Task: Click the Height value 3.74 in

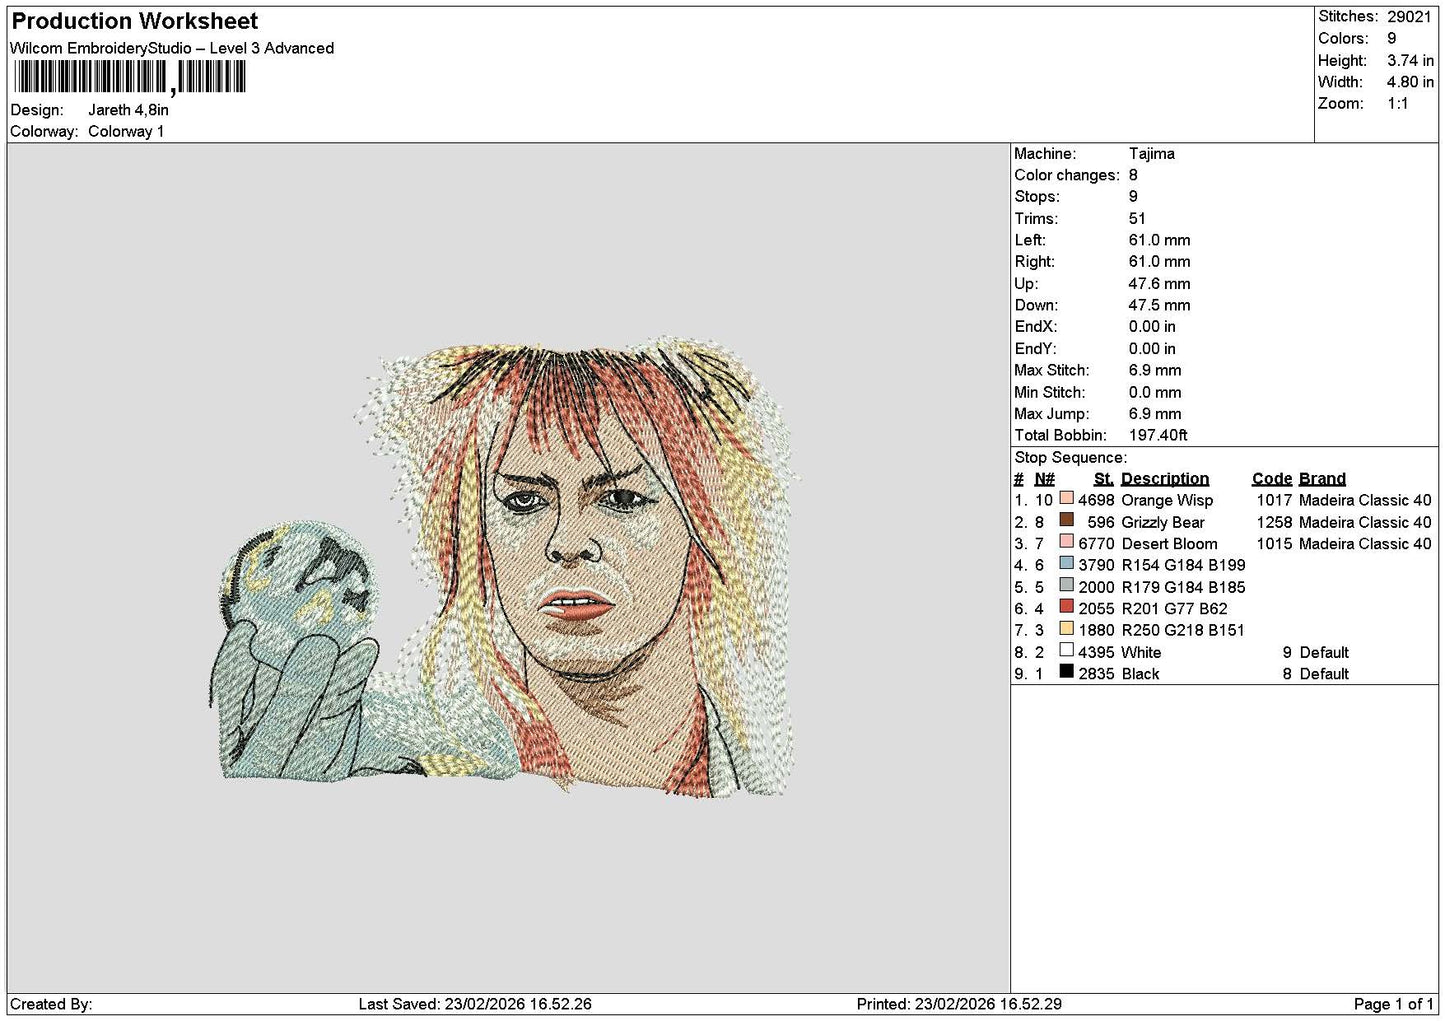Action: point(1410,60)
